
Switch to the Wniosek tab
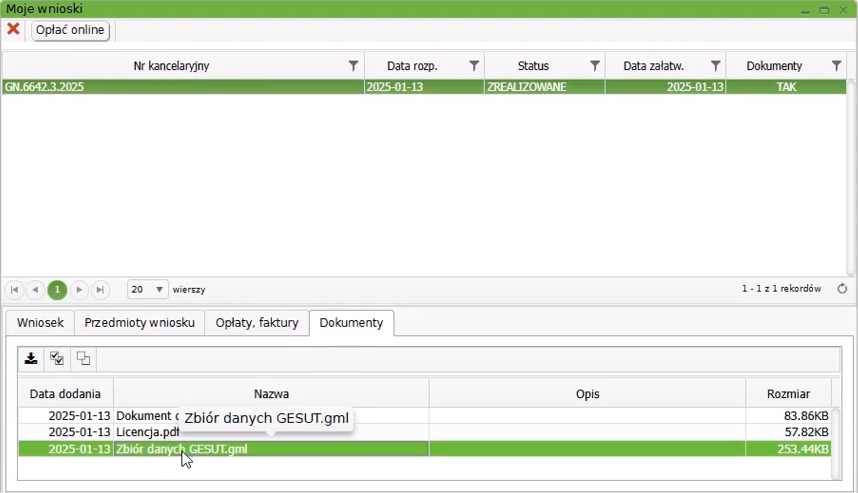click(40, 323)
